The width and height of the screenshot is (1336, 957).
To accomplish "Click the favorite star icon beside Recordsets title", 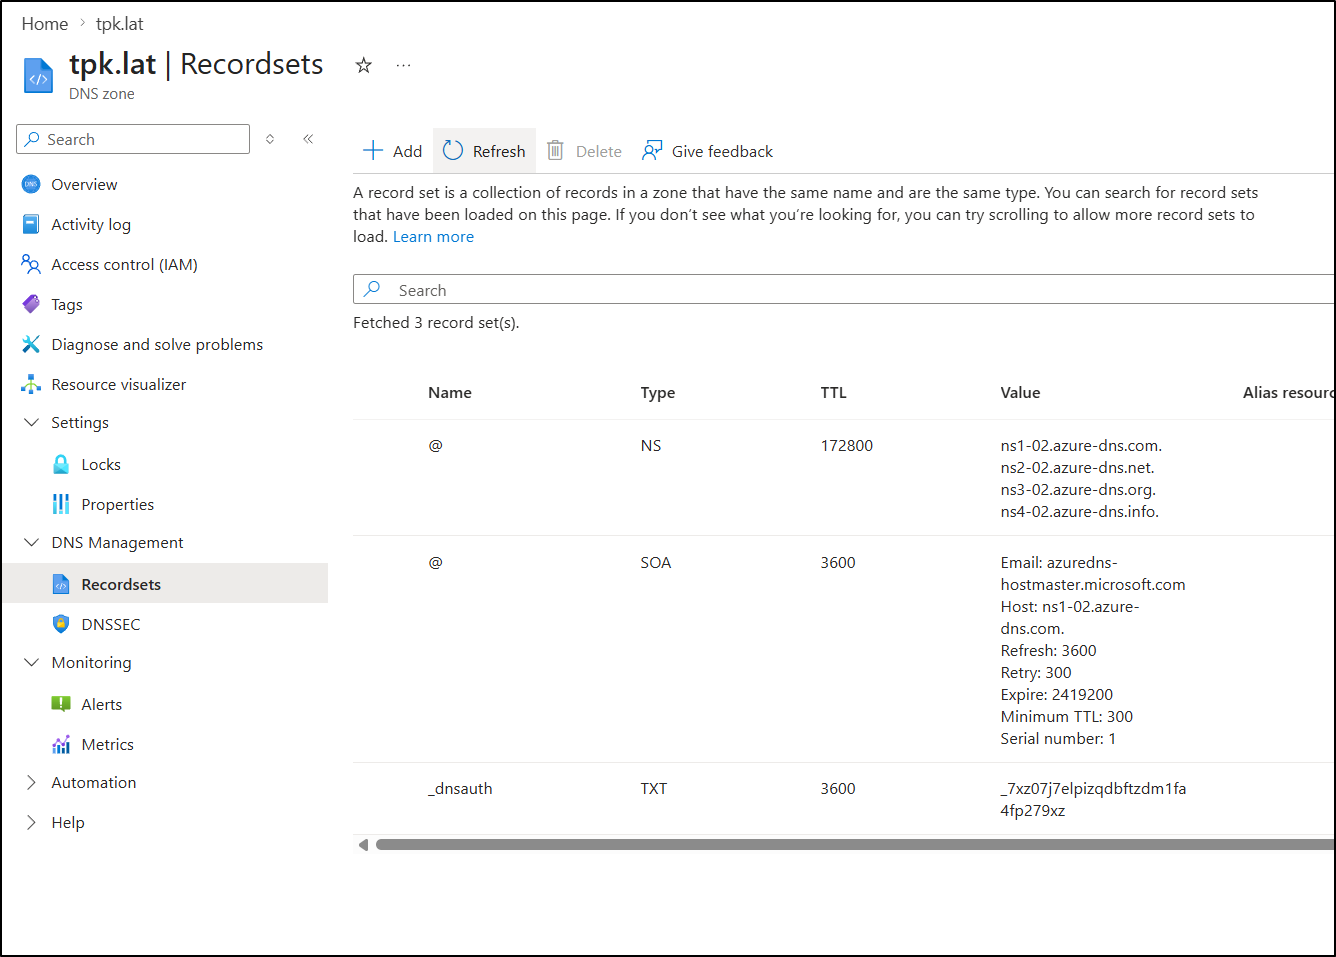I will click(364, 65).
